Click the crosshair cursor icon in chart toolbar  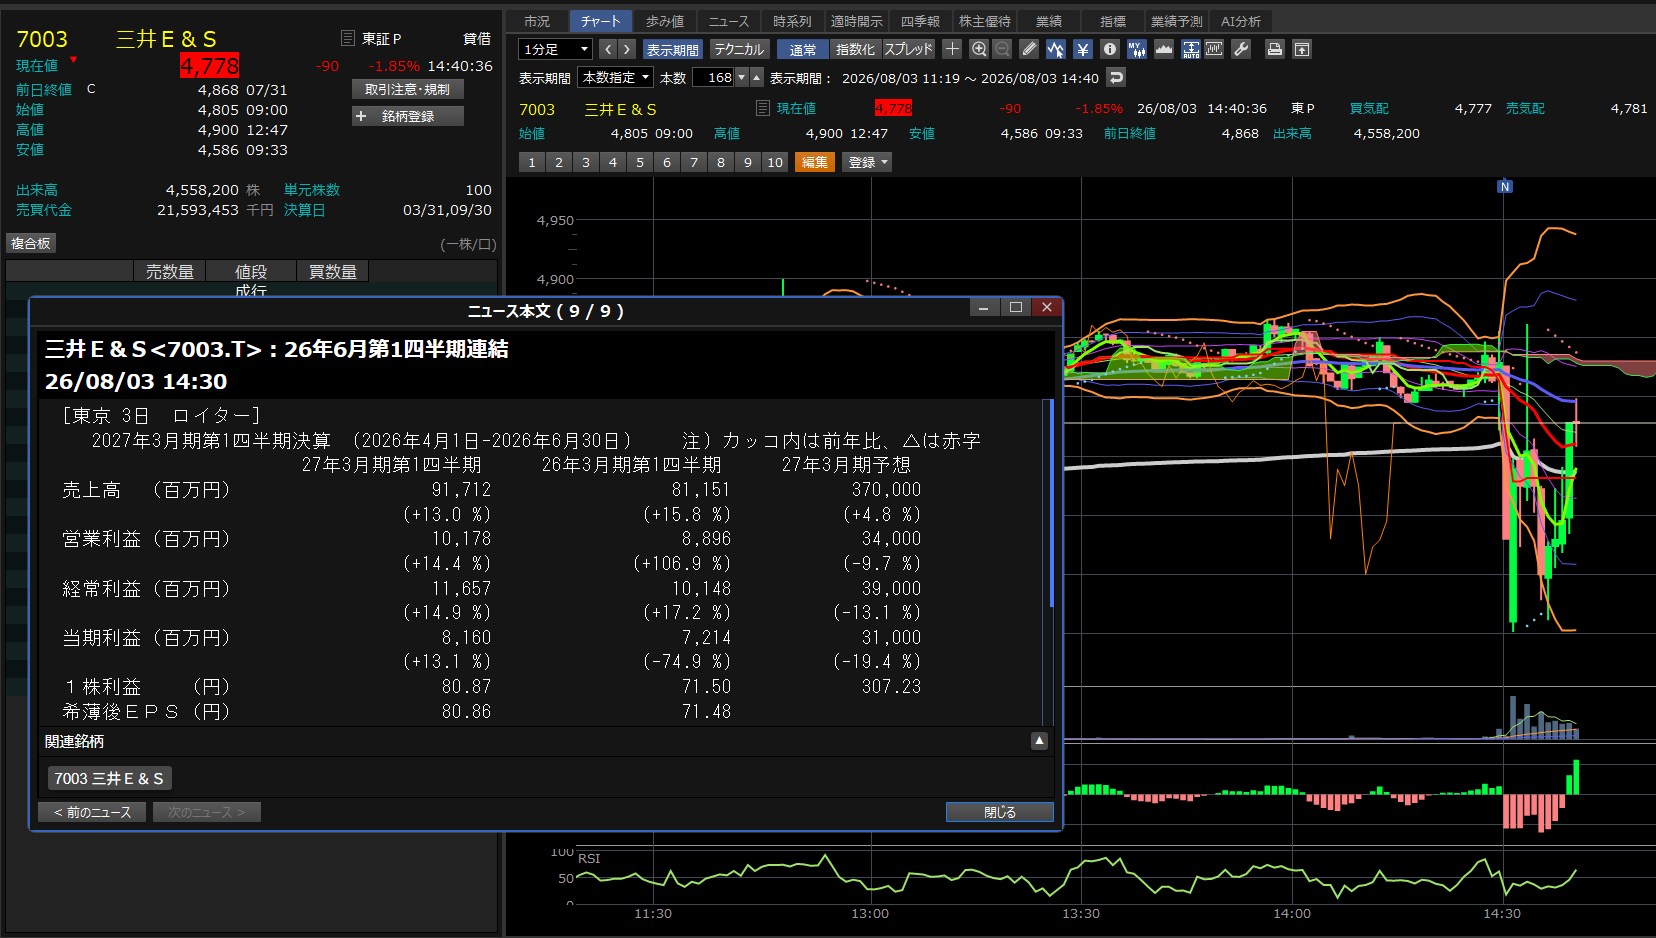(x=952, y=49)
